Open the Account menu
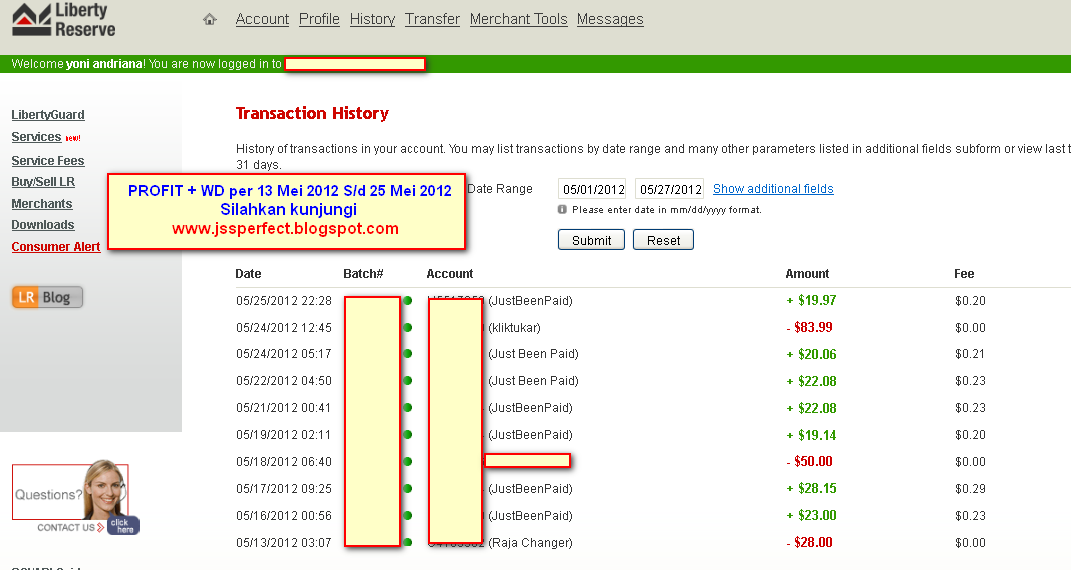1071x570 pixels. 262,19
